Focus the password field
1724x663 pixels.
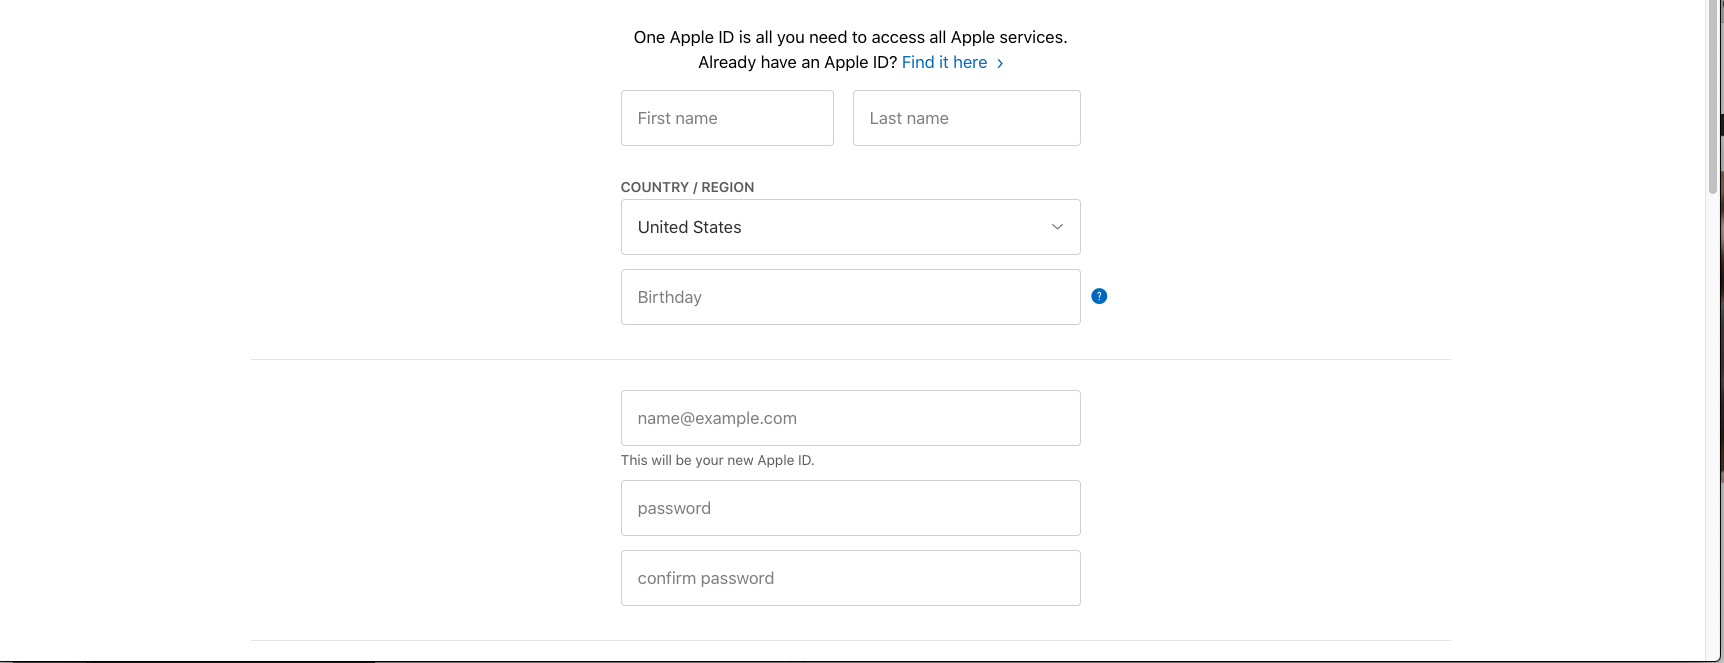point(850,508)
